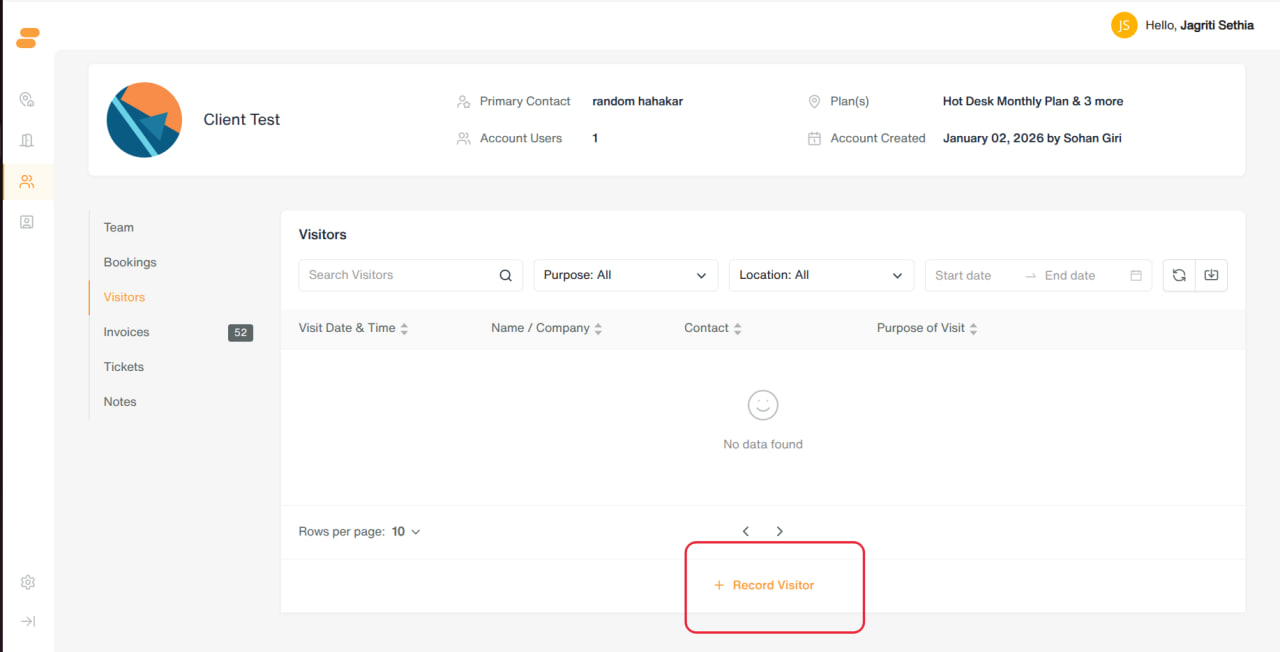This screenshot has width=1280, height=652.
Task: Switch to the Bookings tab
Action: tap(130, 262)
